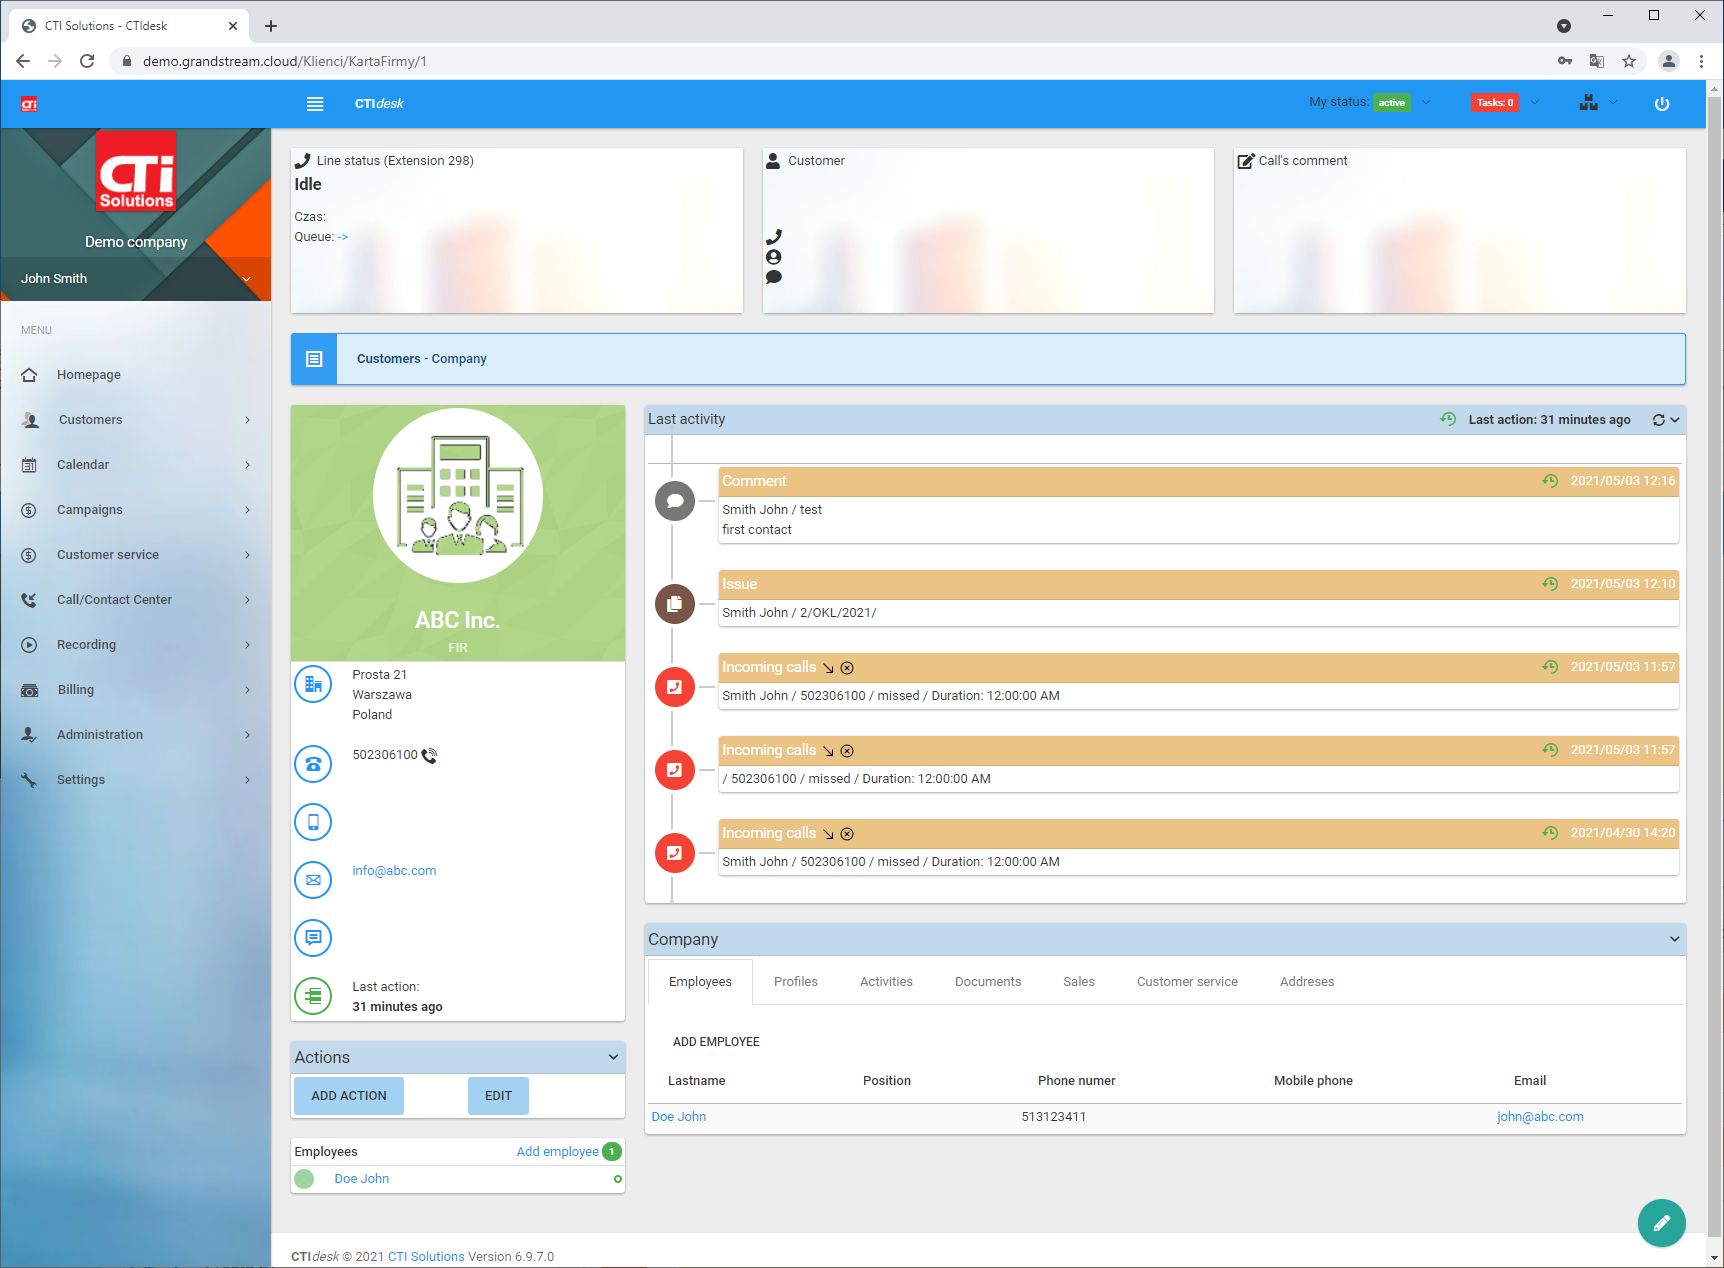Expand the Campaigns sidebar menu

136,510
